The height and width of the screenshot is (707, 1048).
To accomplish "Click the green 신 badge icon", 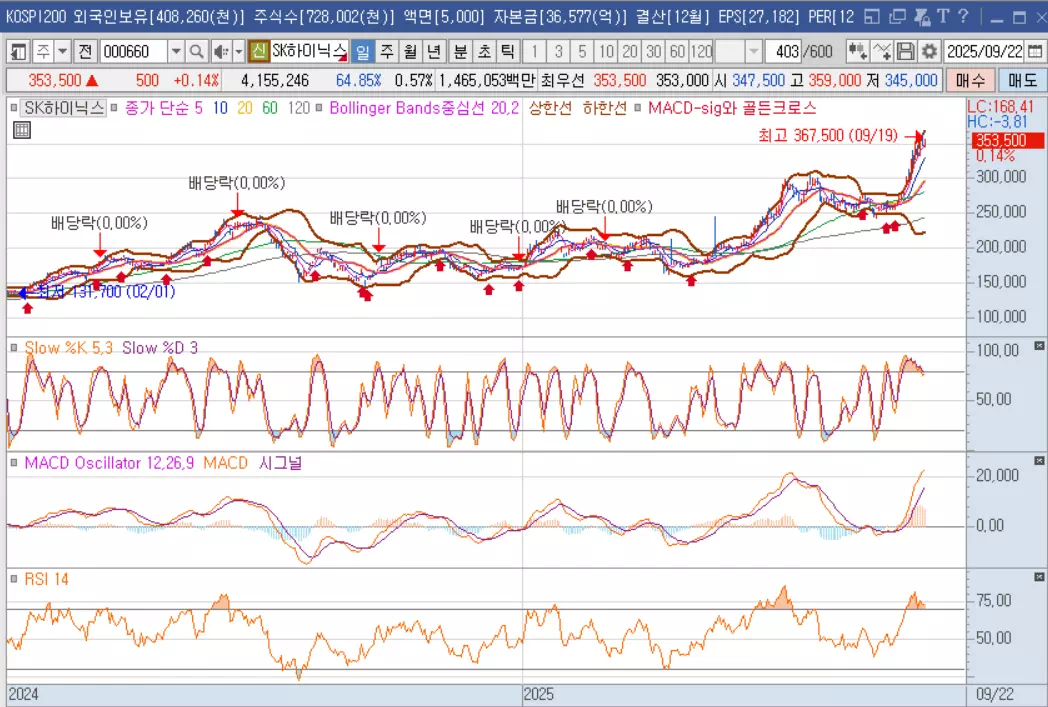I will point(259,51).
